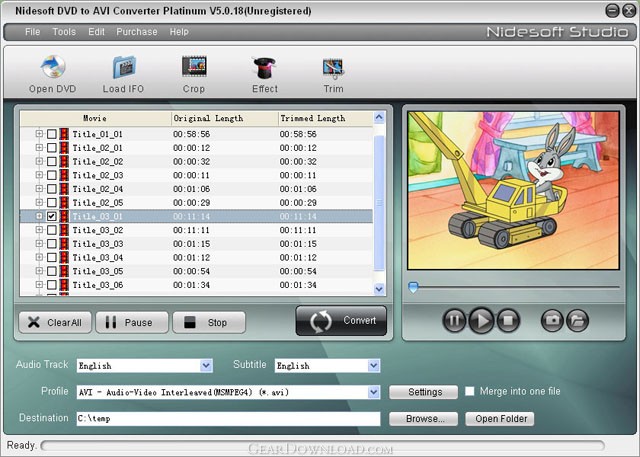
Task: Click the preview seek slider handle
Action: pyautogui.click(x=413, y=287)
